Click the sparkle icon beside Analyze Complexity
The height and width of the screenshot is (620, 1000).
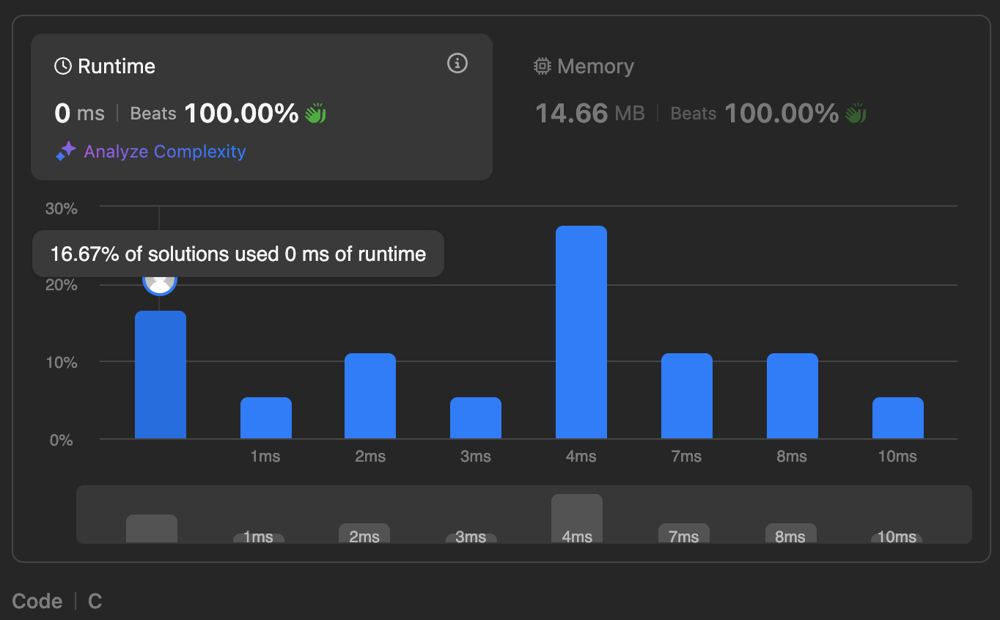(x=65, y=152)
